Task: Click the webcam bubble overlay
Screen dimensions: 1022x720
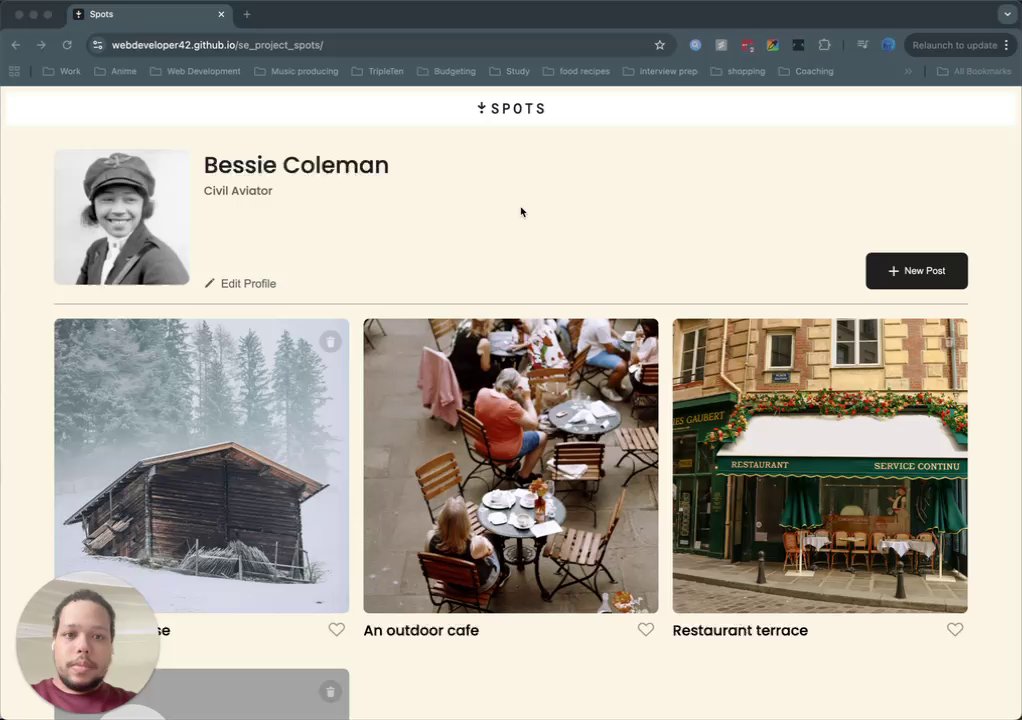Action: [x=87, y=642]
